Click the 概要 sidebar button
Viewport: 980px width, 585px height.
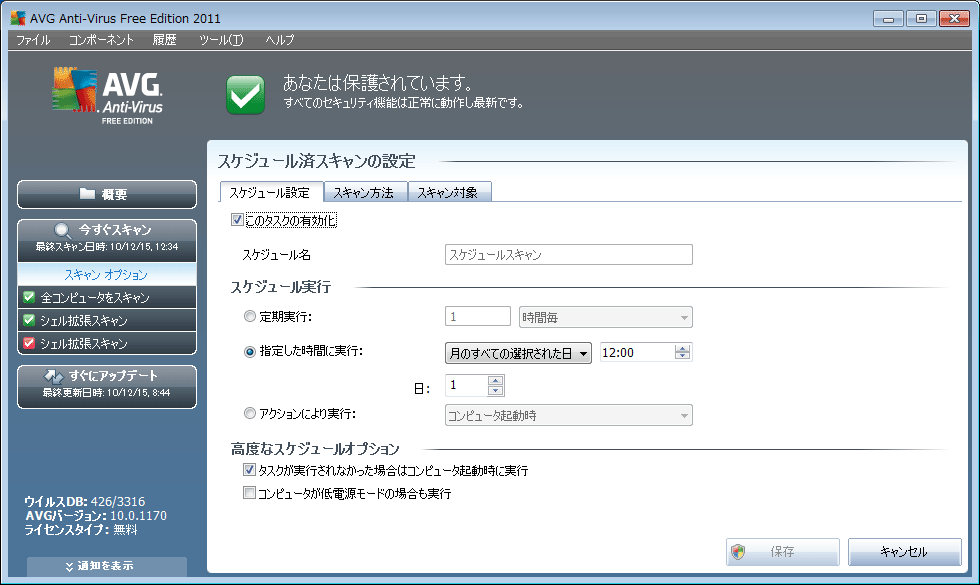point(107,194)
